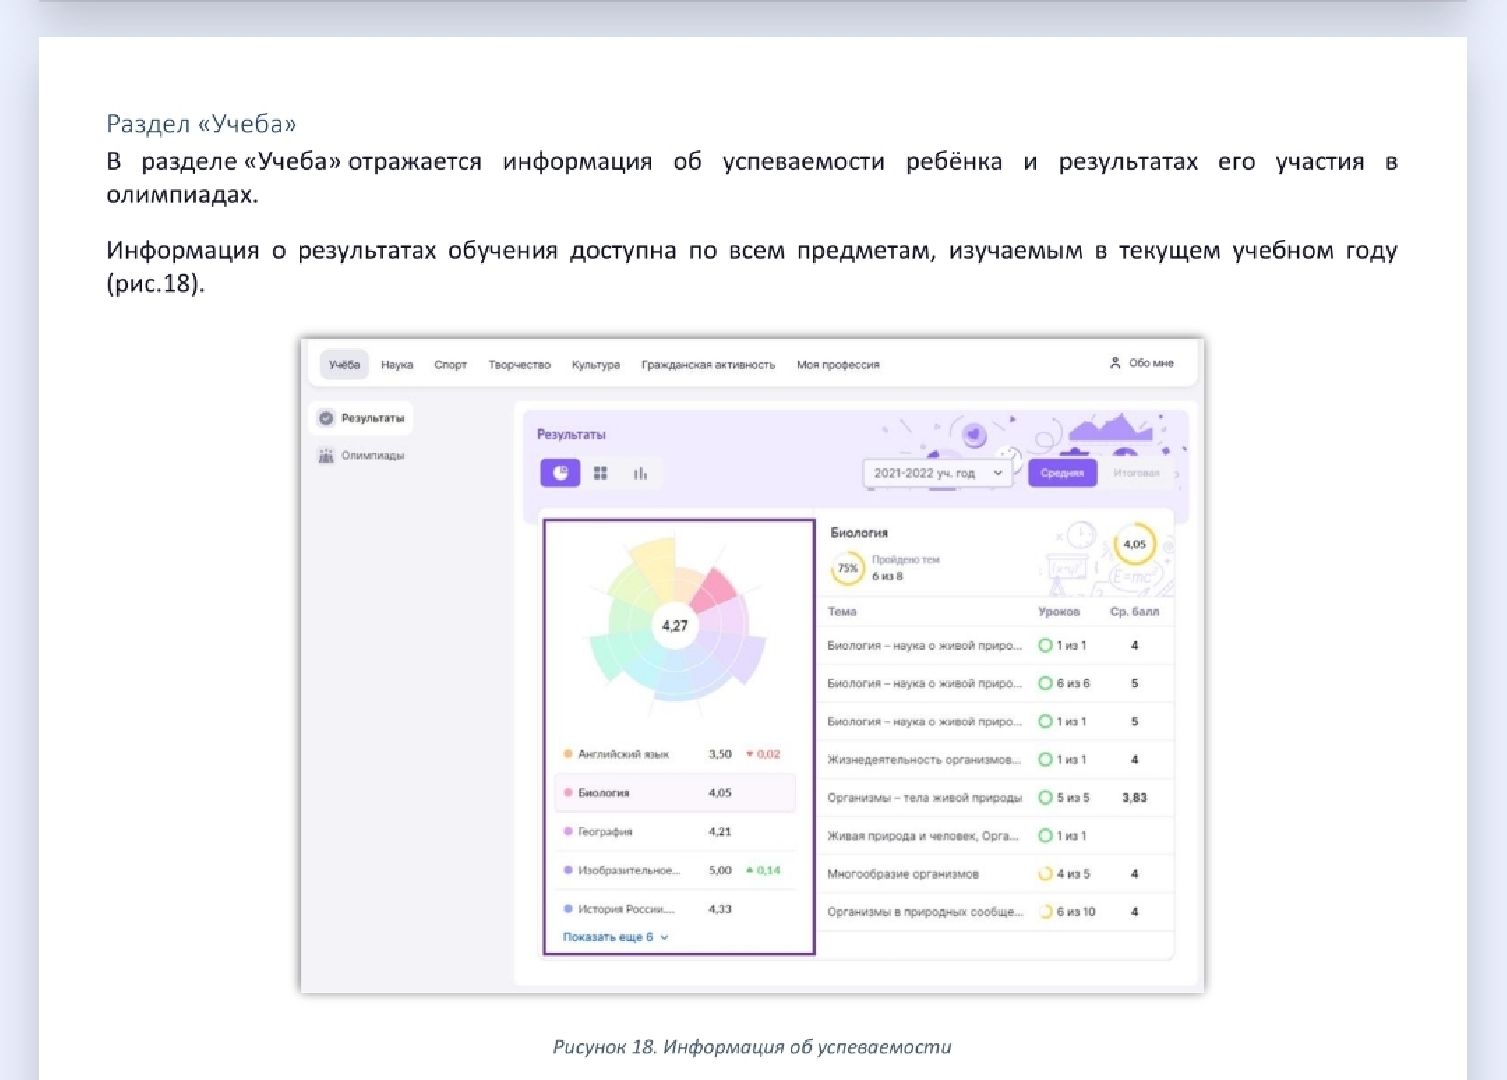The image size is (1507, 1080).
Task: Switch to the Наука tab
Action: [397, 364]
